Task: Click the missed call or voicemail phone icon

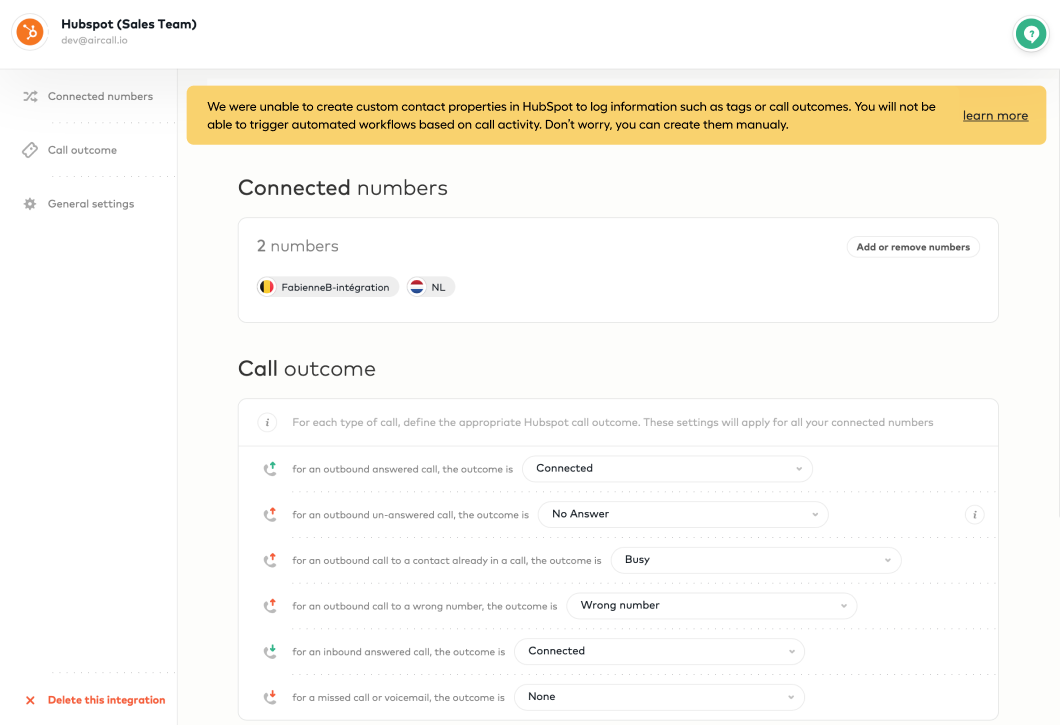Action: [270, 697]
